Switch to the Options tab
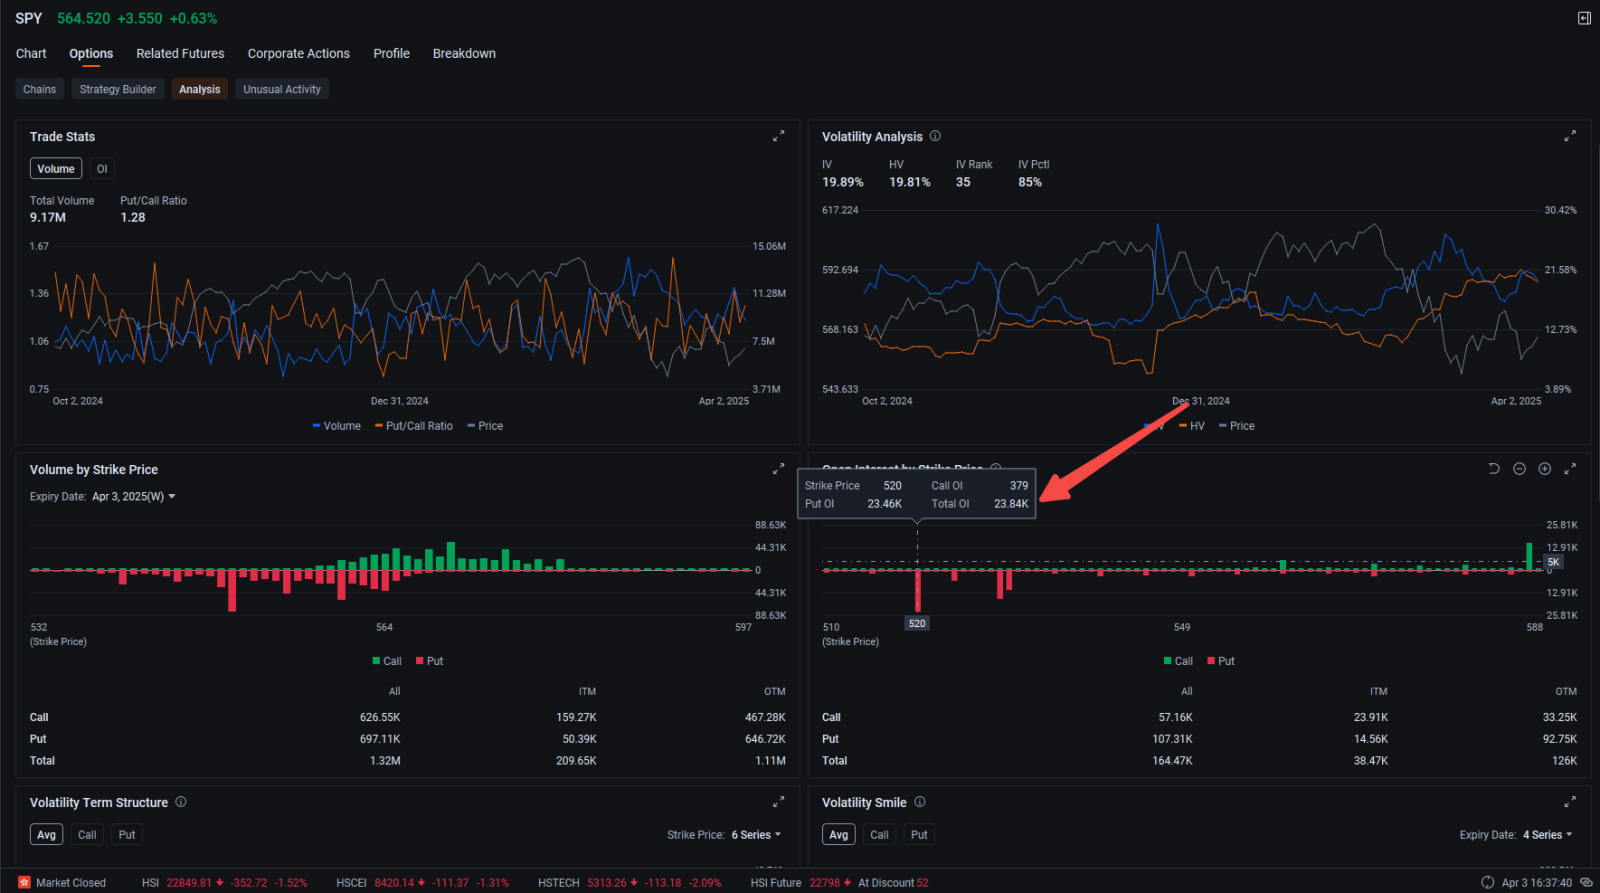Image resolution: width=1600 pixels, height=893 pixels. (91, 54)
